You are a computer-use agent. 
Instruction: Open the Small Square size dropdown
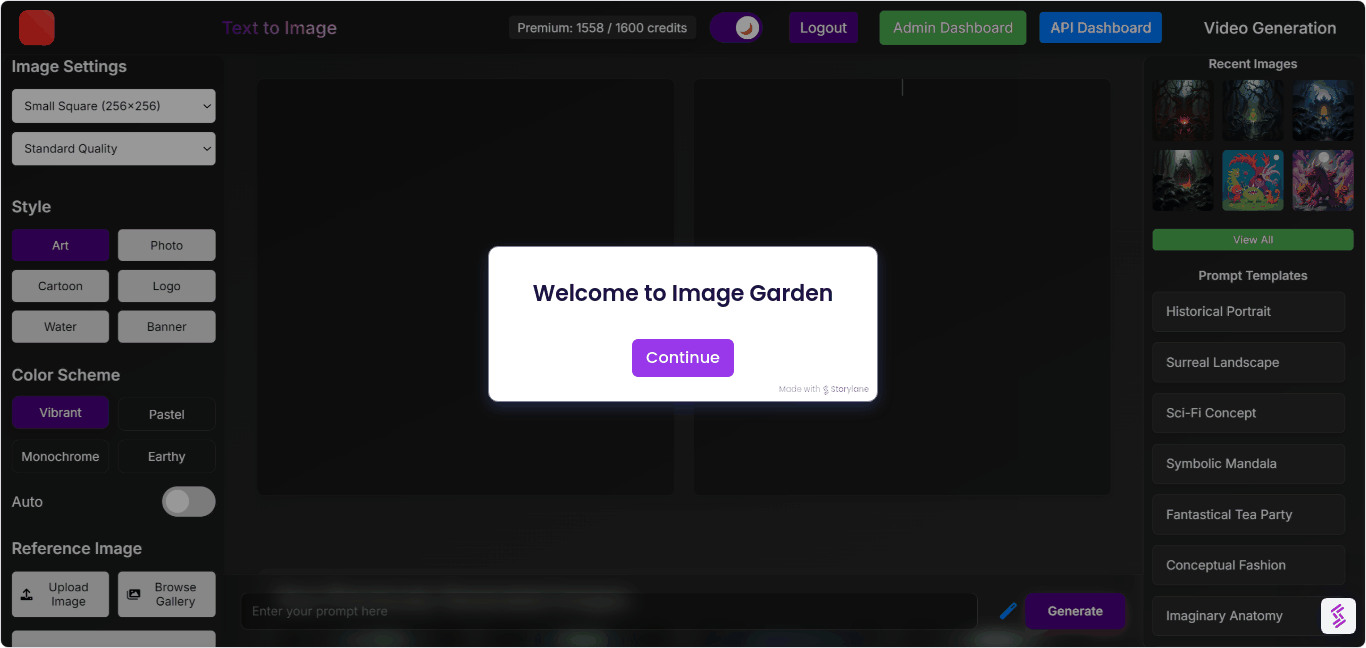pos(113,105)
